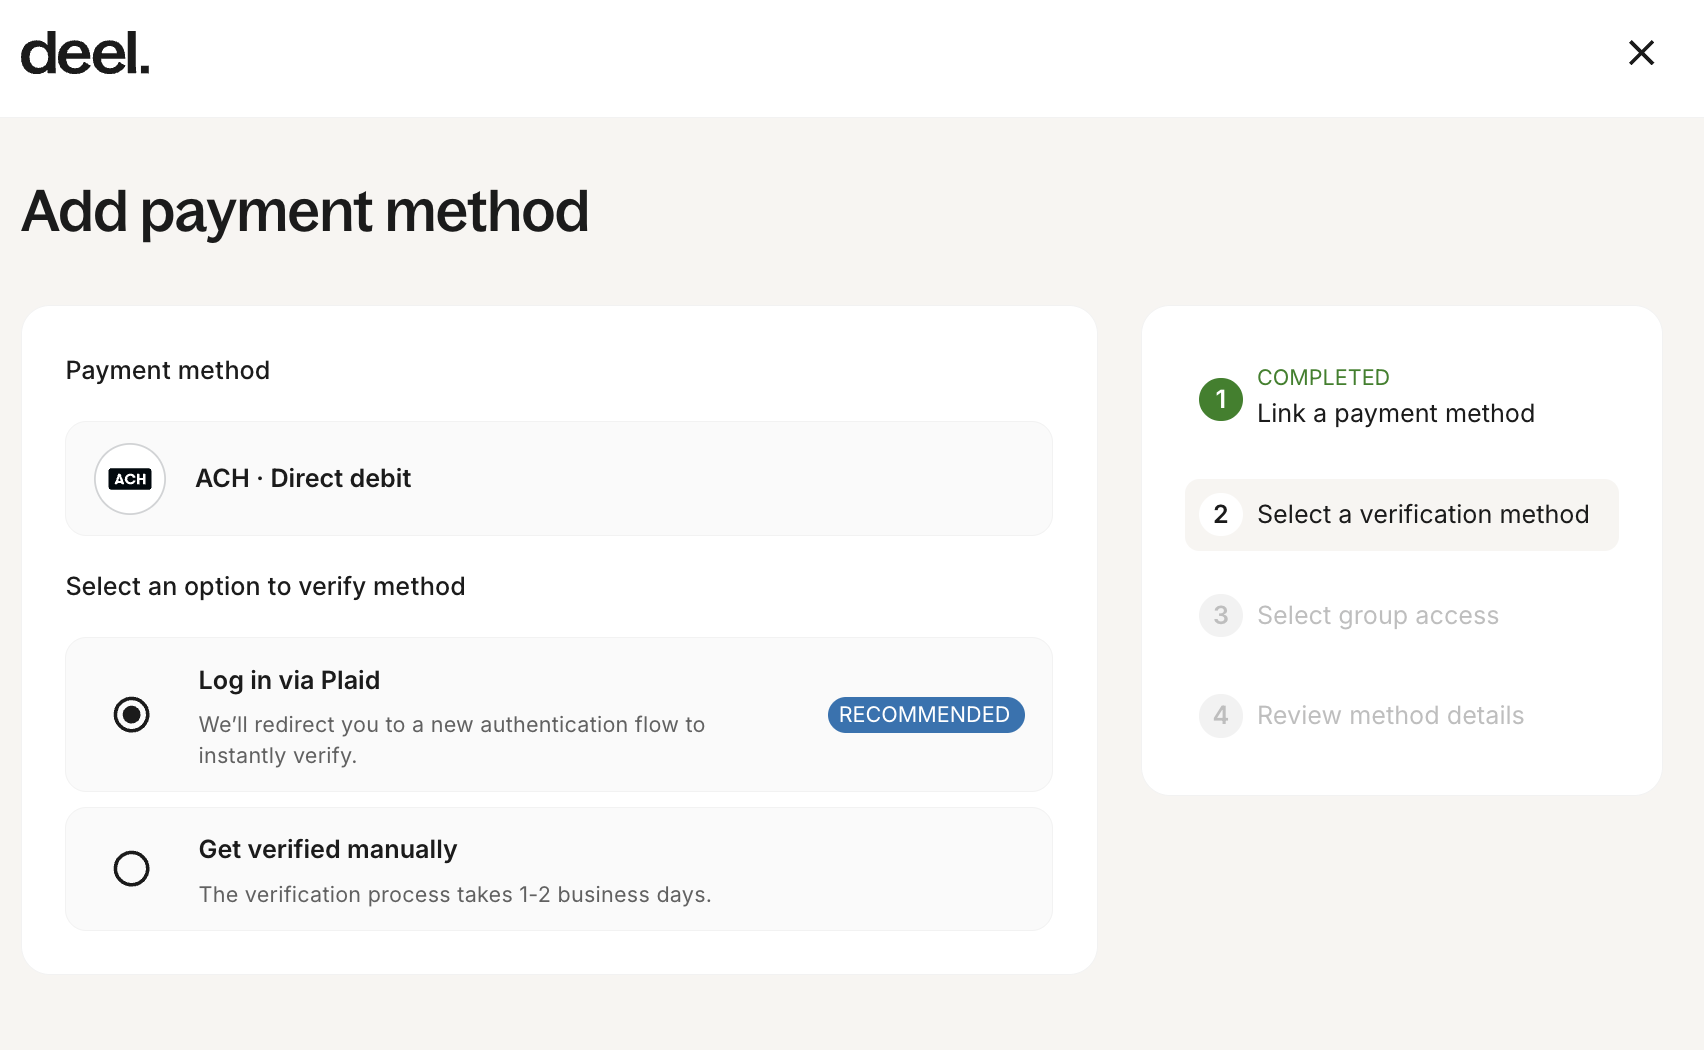This screenshot has height=1050, width=1704.
Task: Click the Log in via Plaid heading
Action: point(289,681)
